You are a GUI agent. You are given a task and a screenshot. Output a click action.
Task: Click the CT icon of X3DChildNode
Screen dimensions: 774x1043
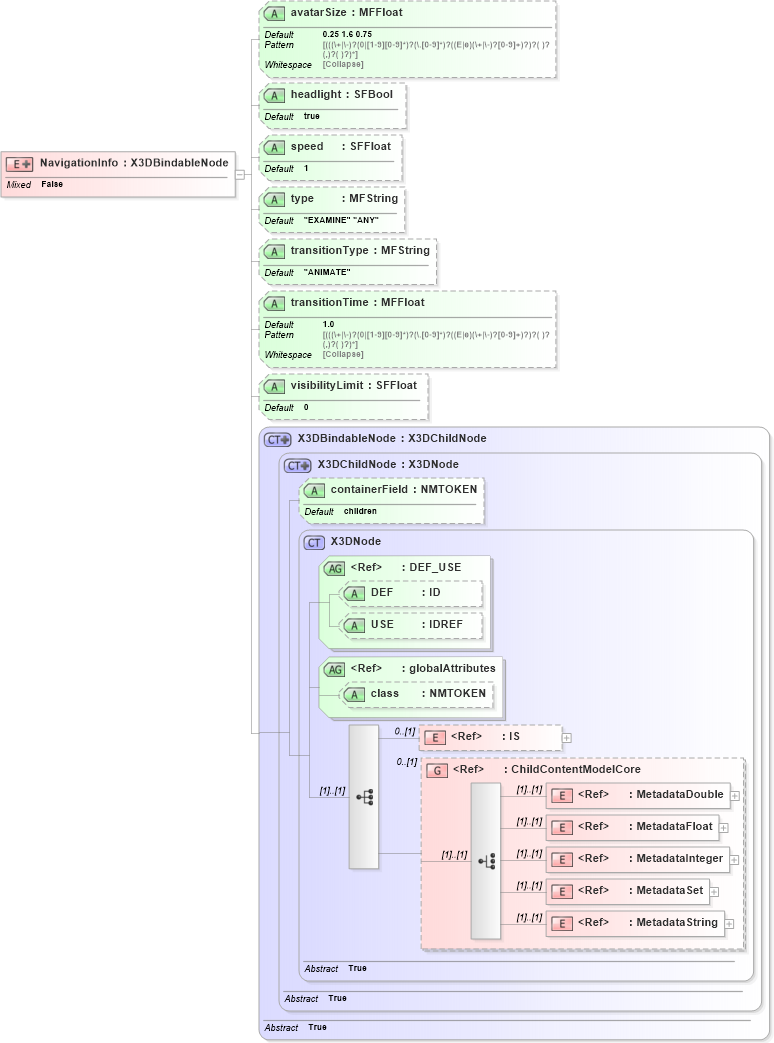coord(297,466)
